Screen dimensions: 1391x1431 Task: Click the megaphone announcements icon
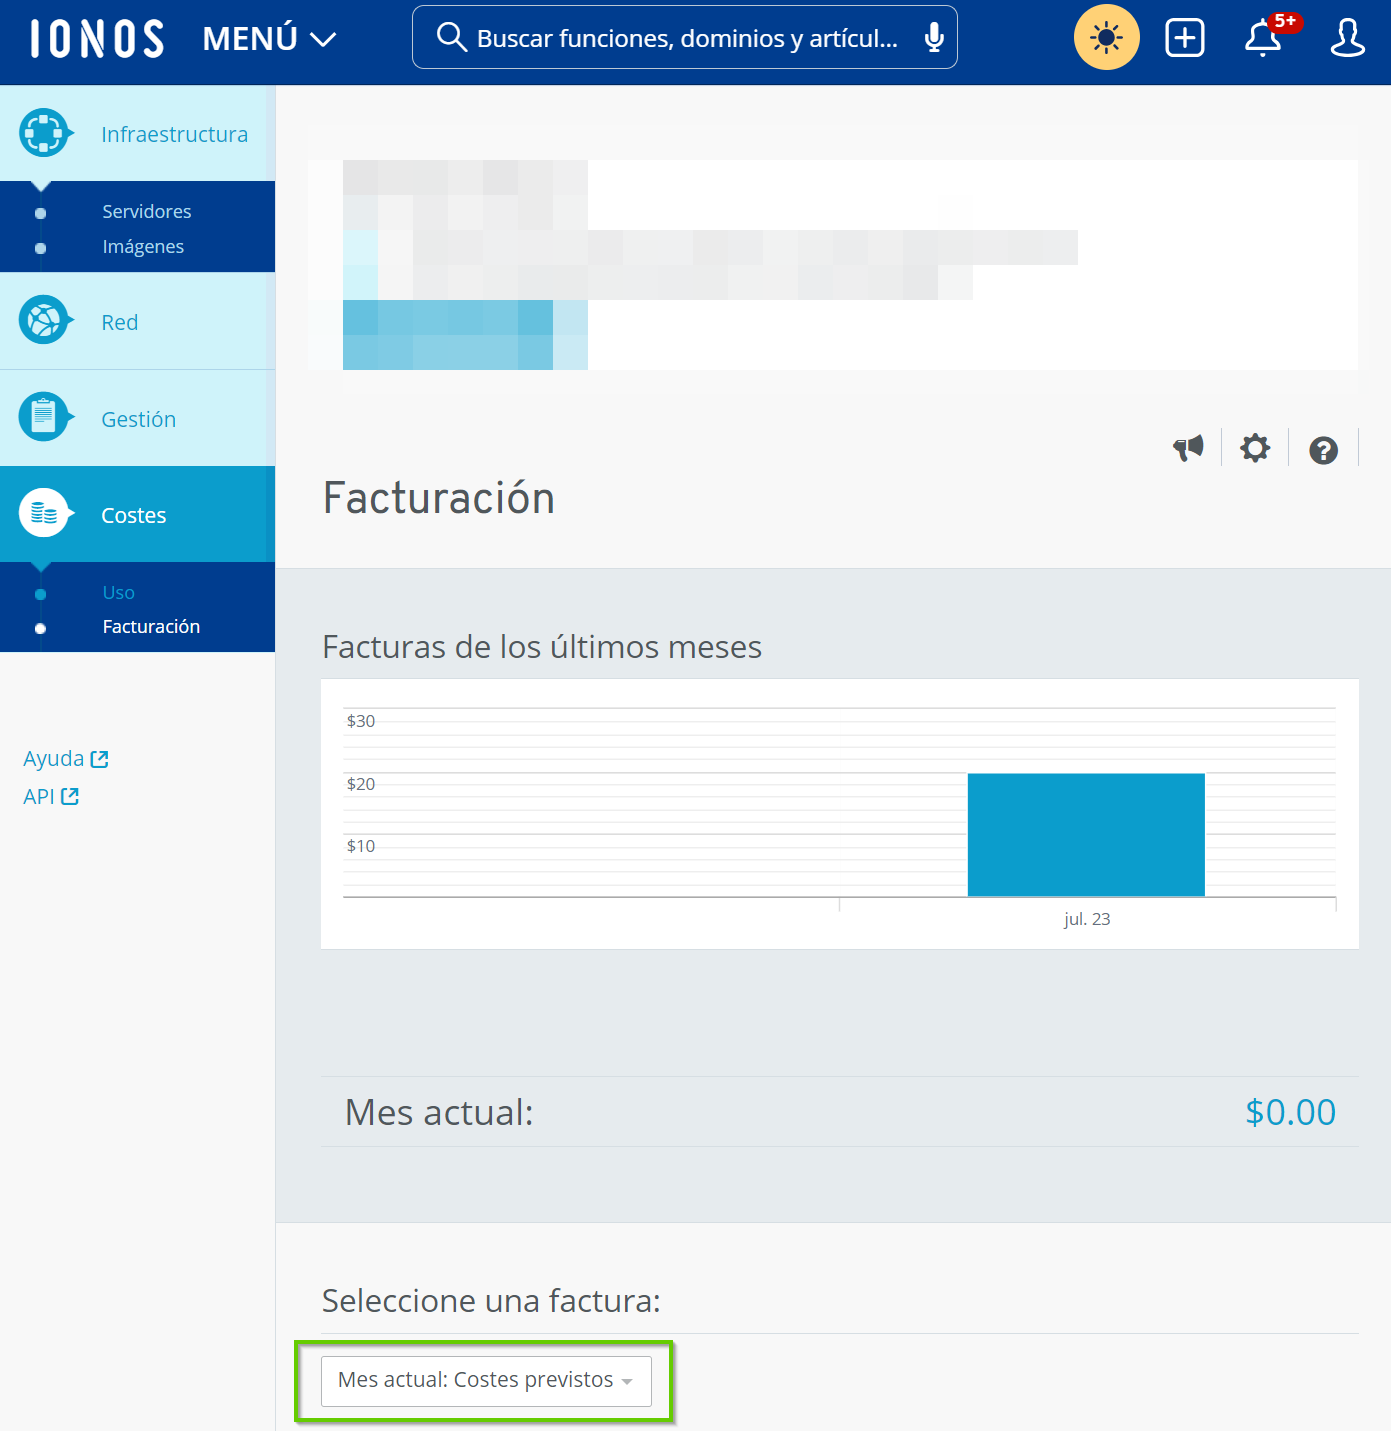click(1188, 448)
